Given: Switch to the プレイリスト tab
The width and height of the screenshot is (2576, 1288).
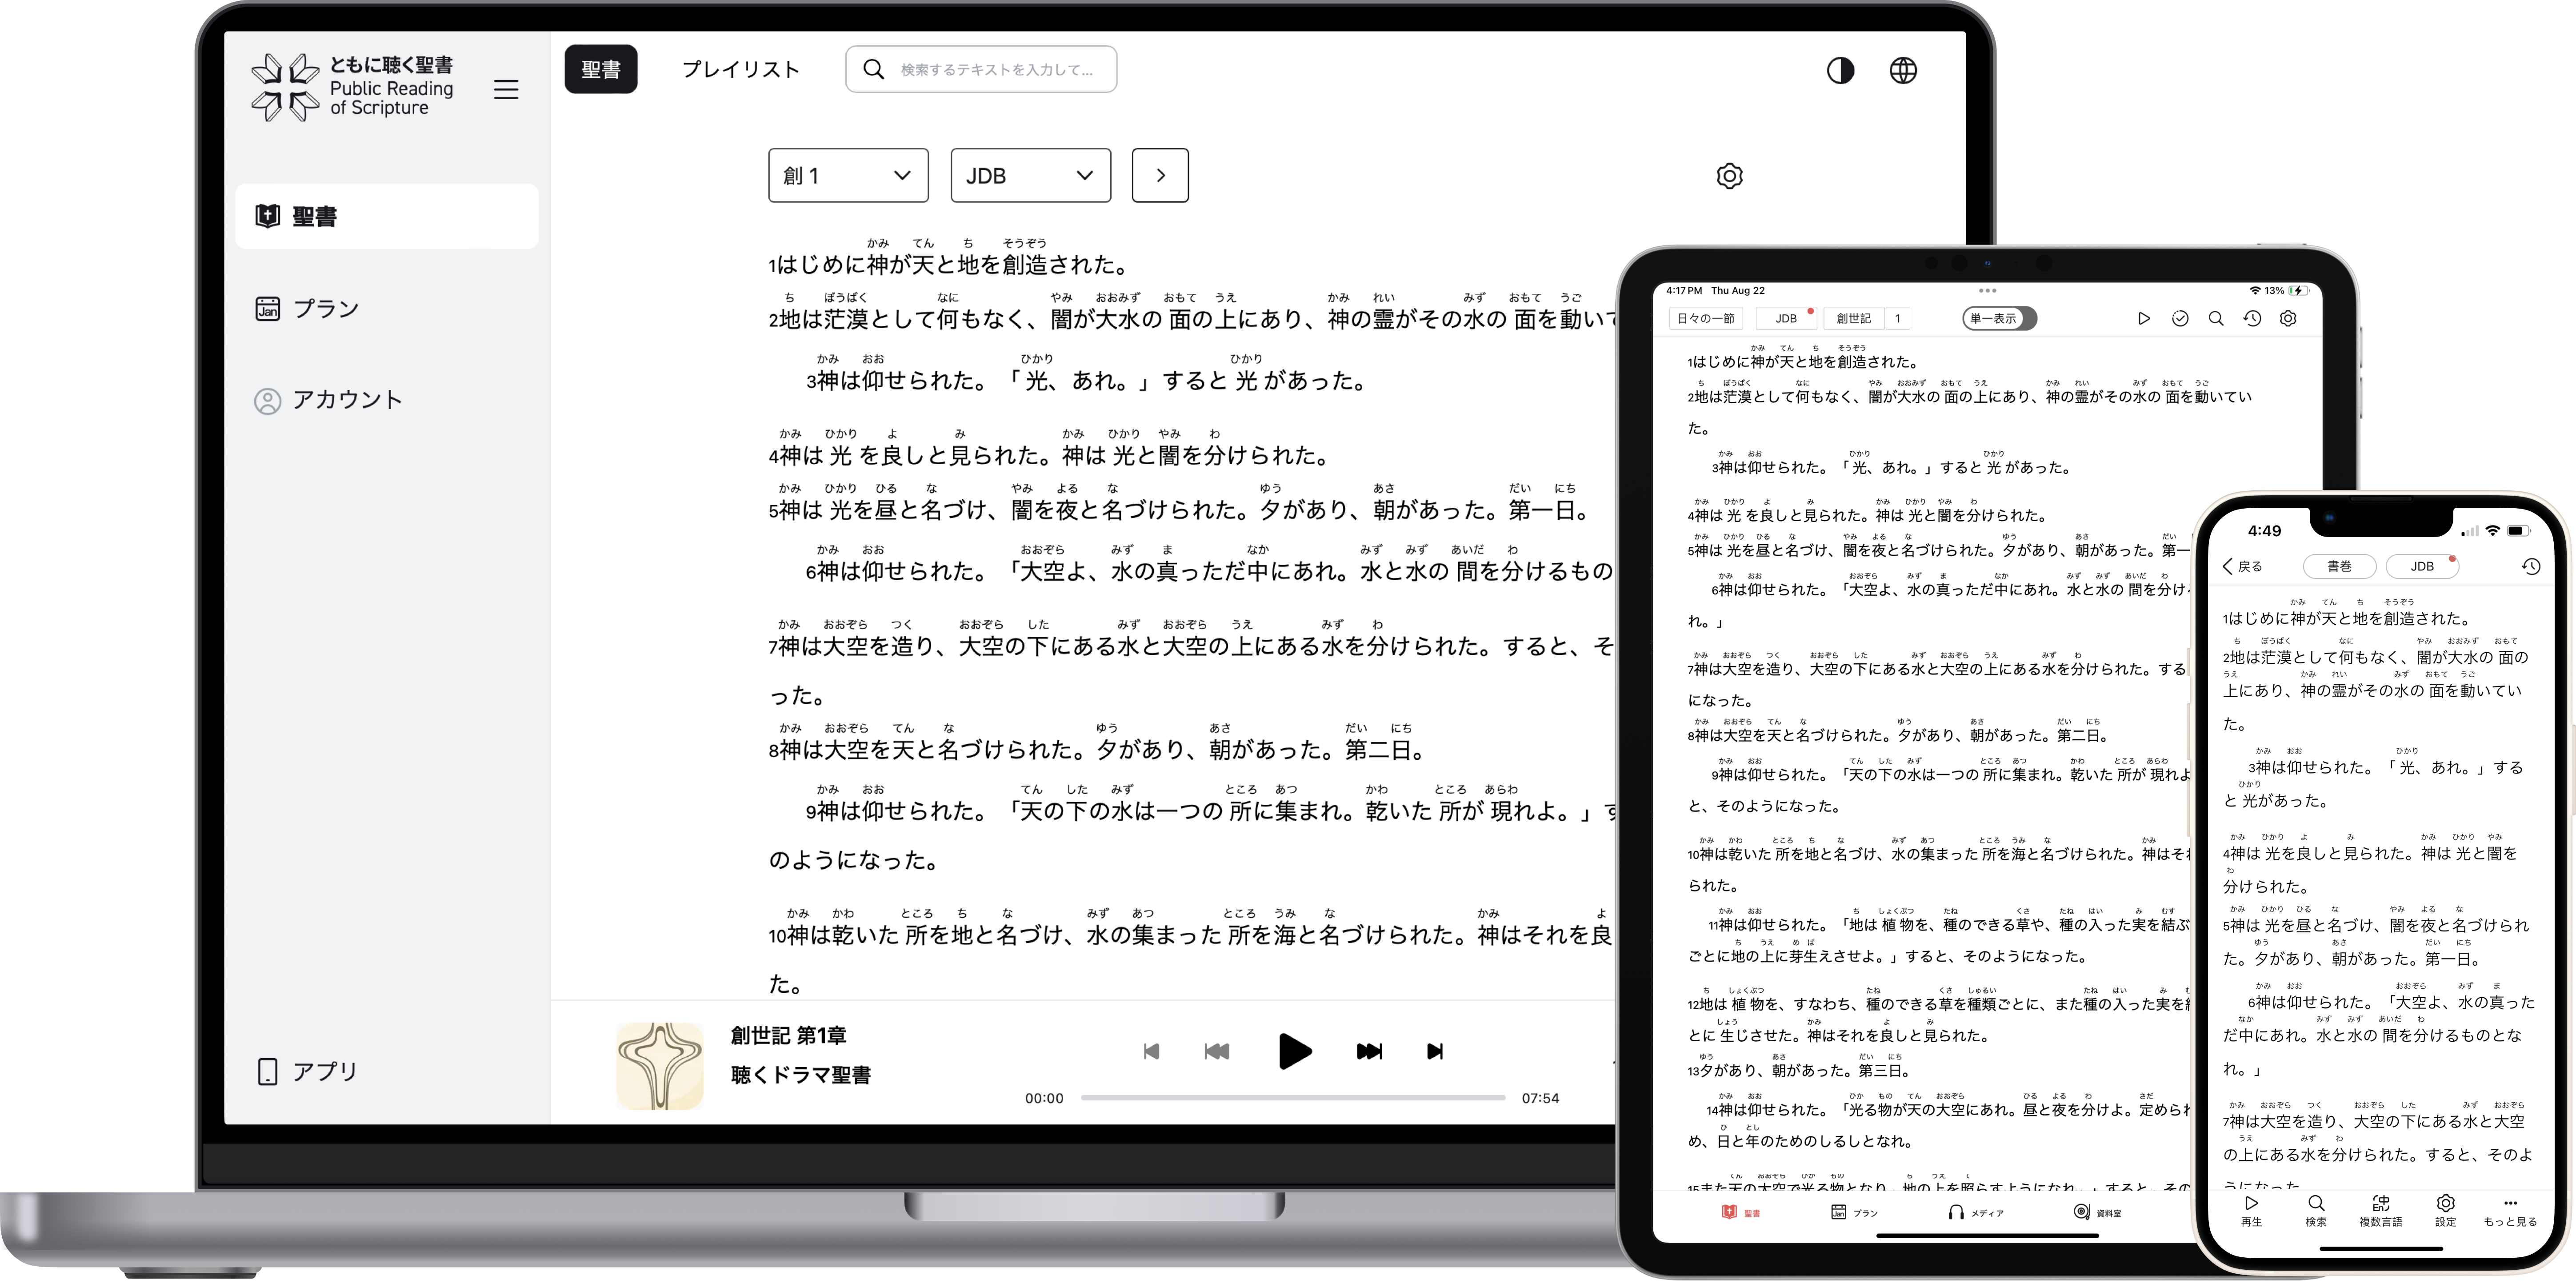Looking at the screenshot, I should 740,69.
